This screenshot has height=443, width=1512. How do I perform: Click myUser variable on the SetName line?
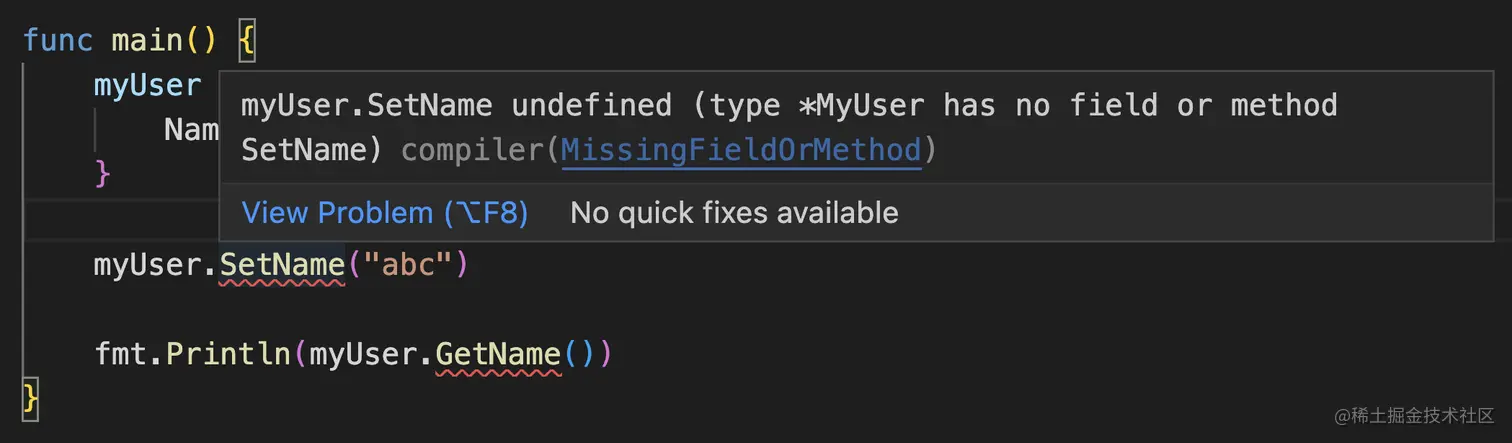tap(147, 266)
